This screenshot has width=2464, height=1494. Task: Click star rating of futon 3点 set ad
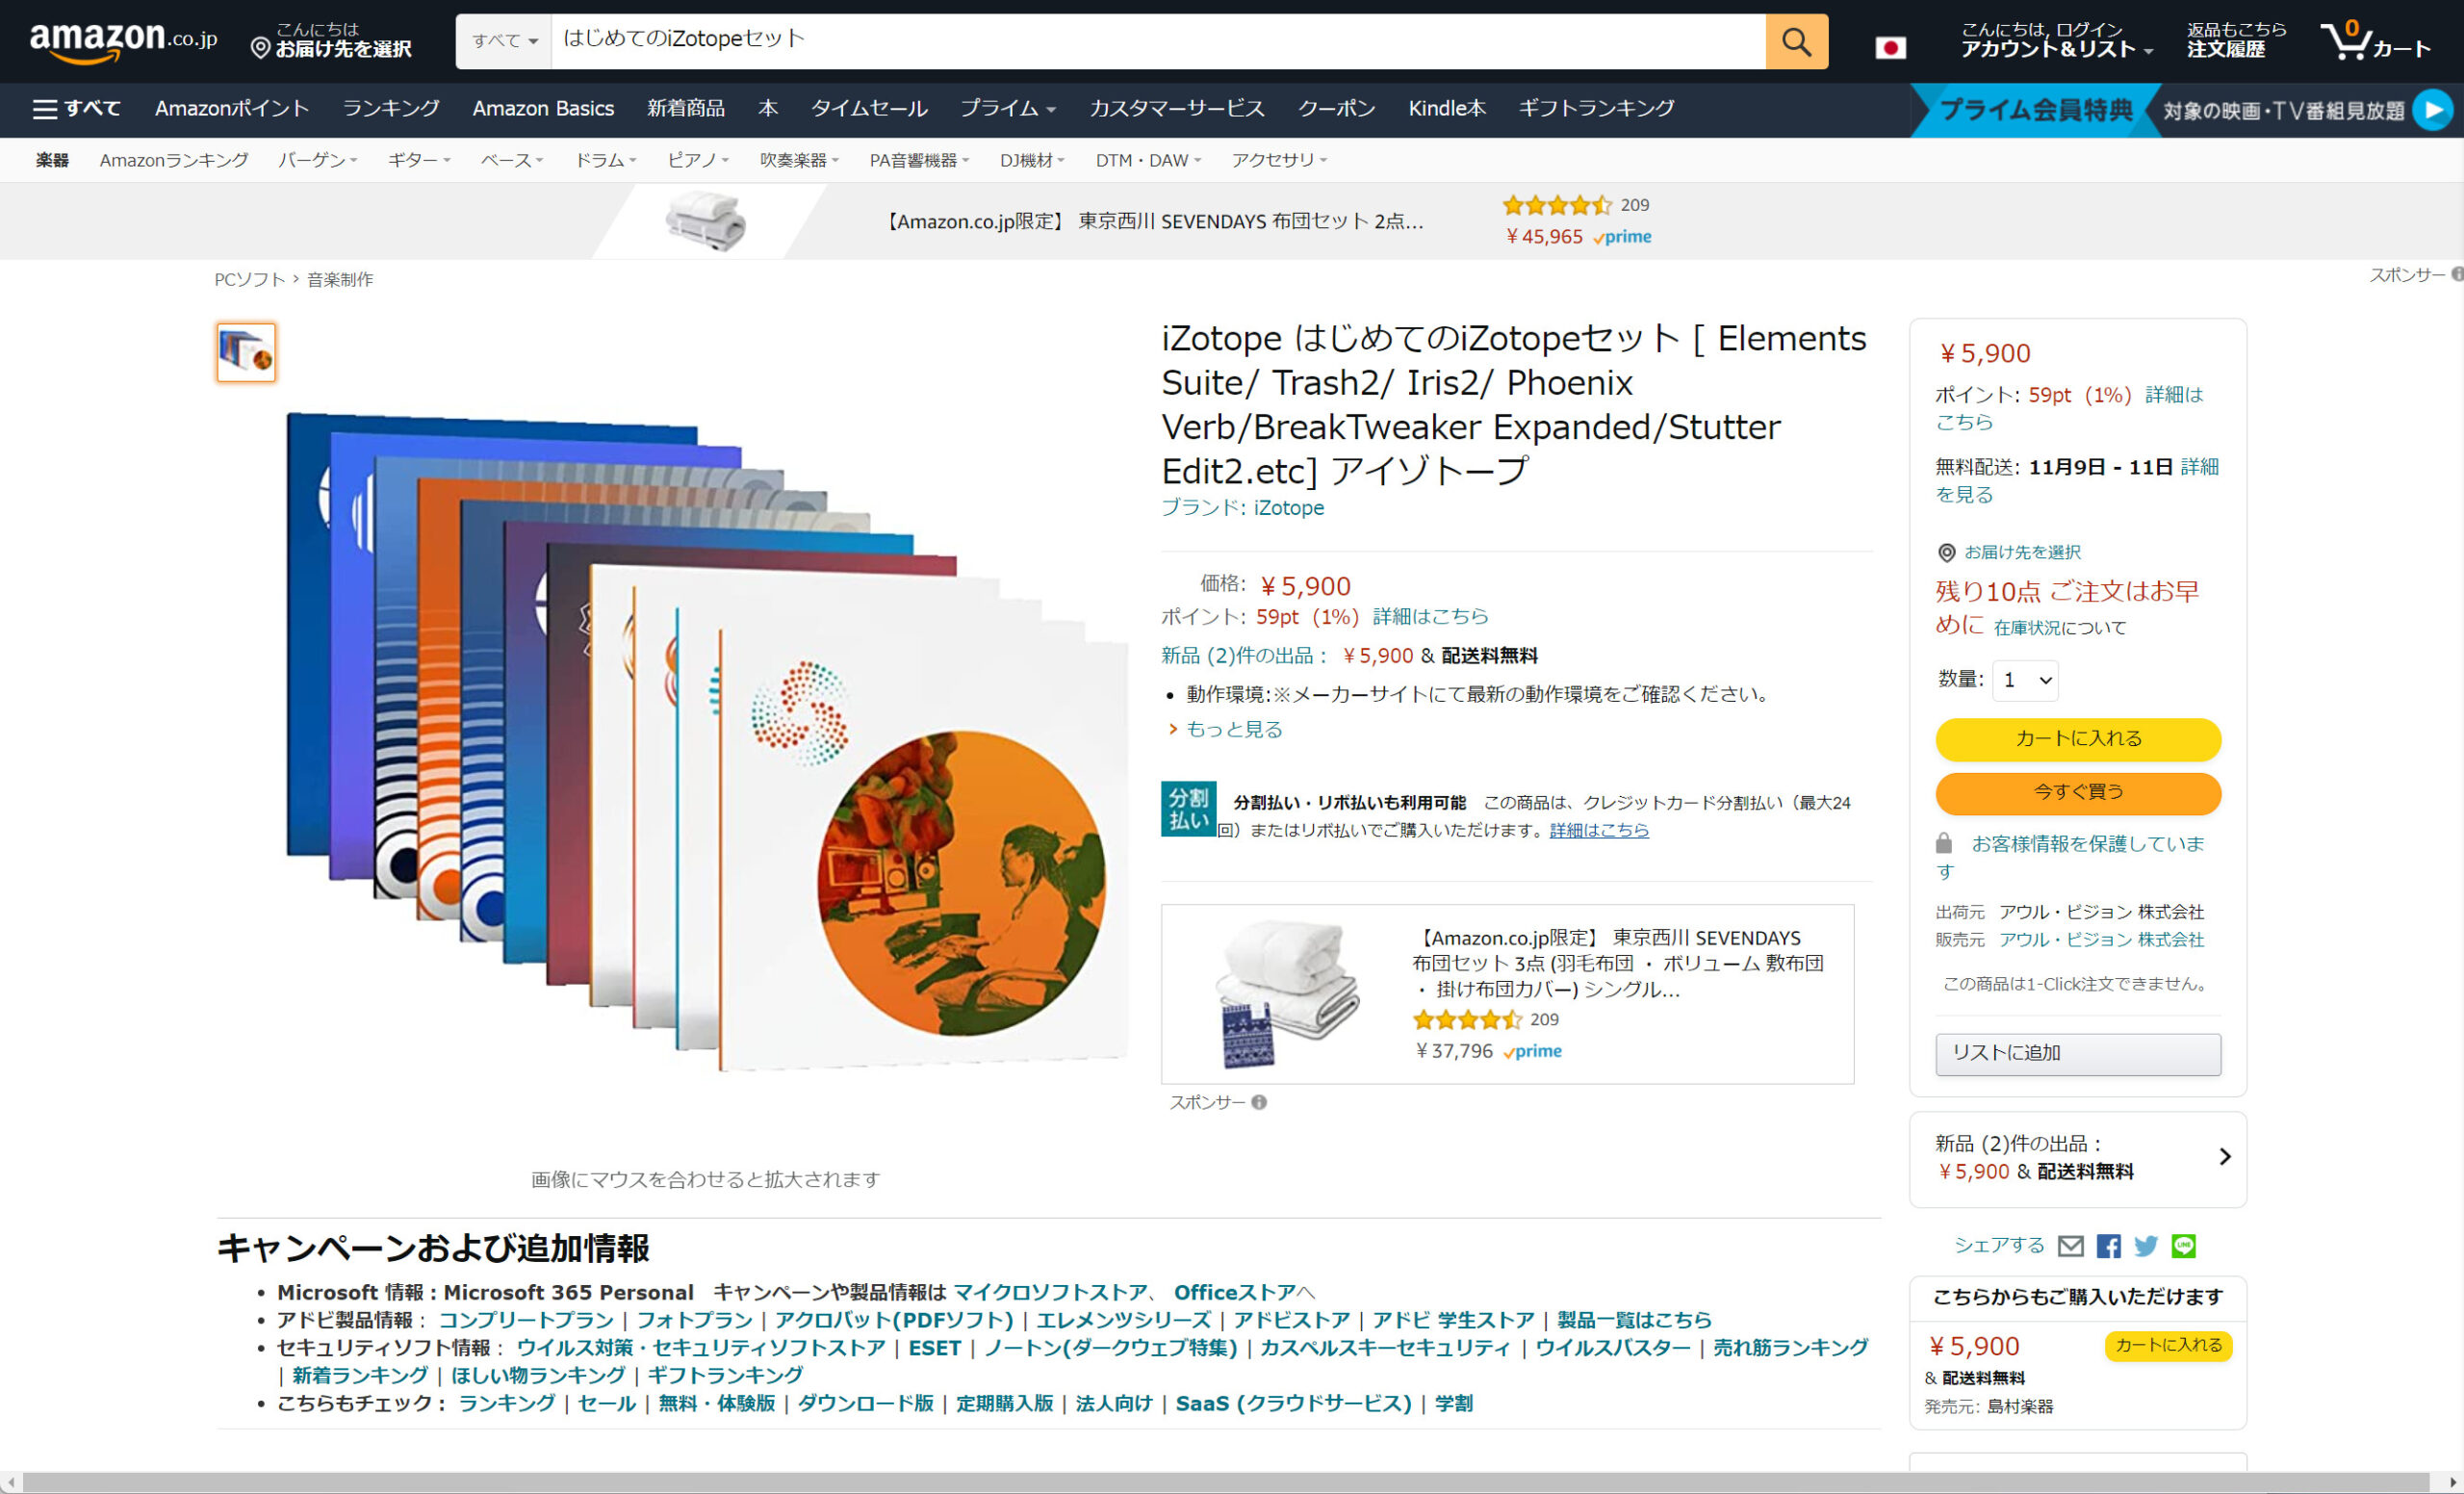click(x=1467, y=1020)
